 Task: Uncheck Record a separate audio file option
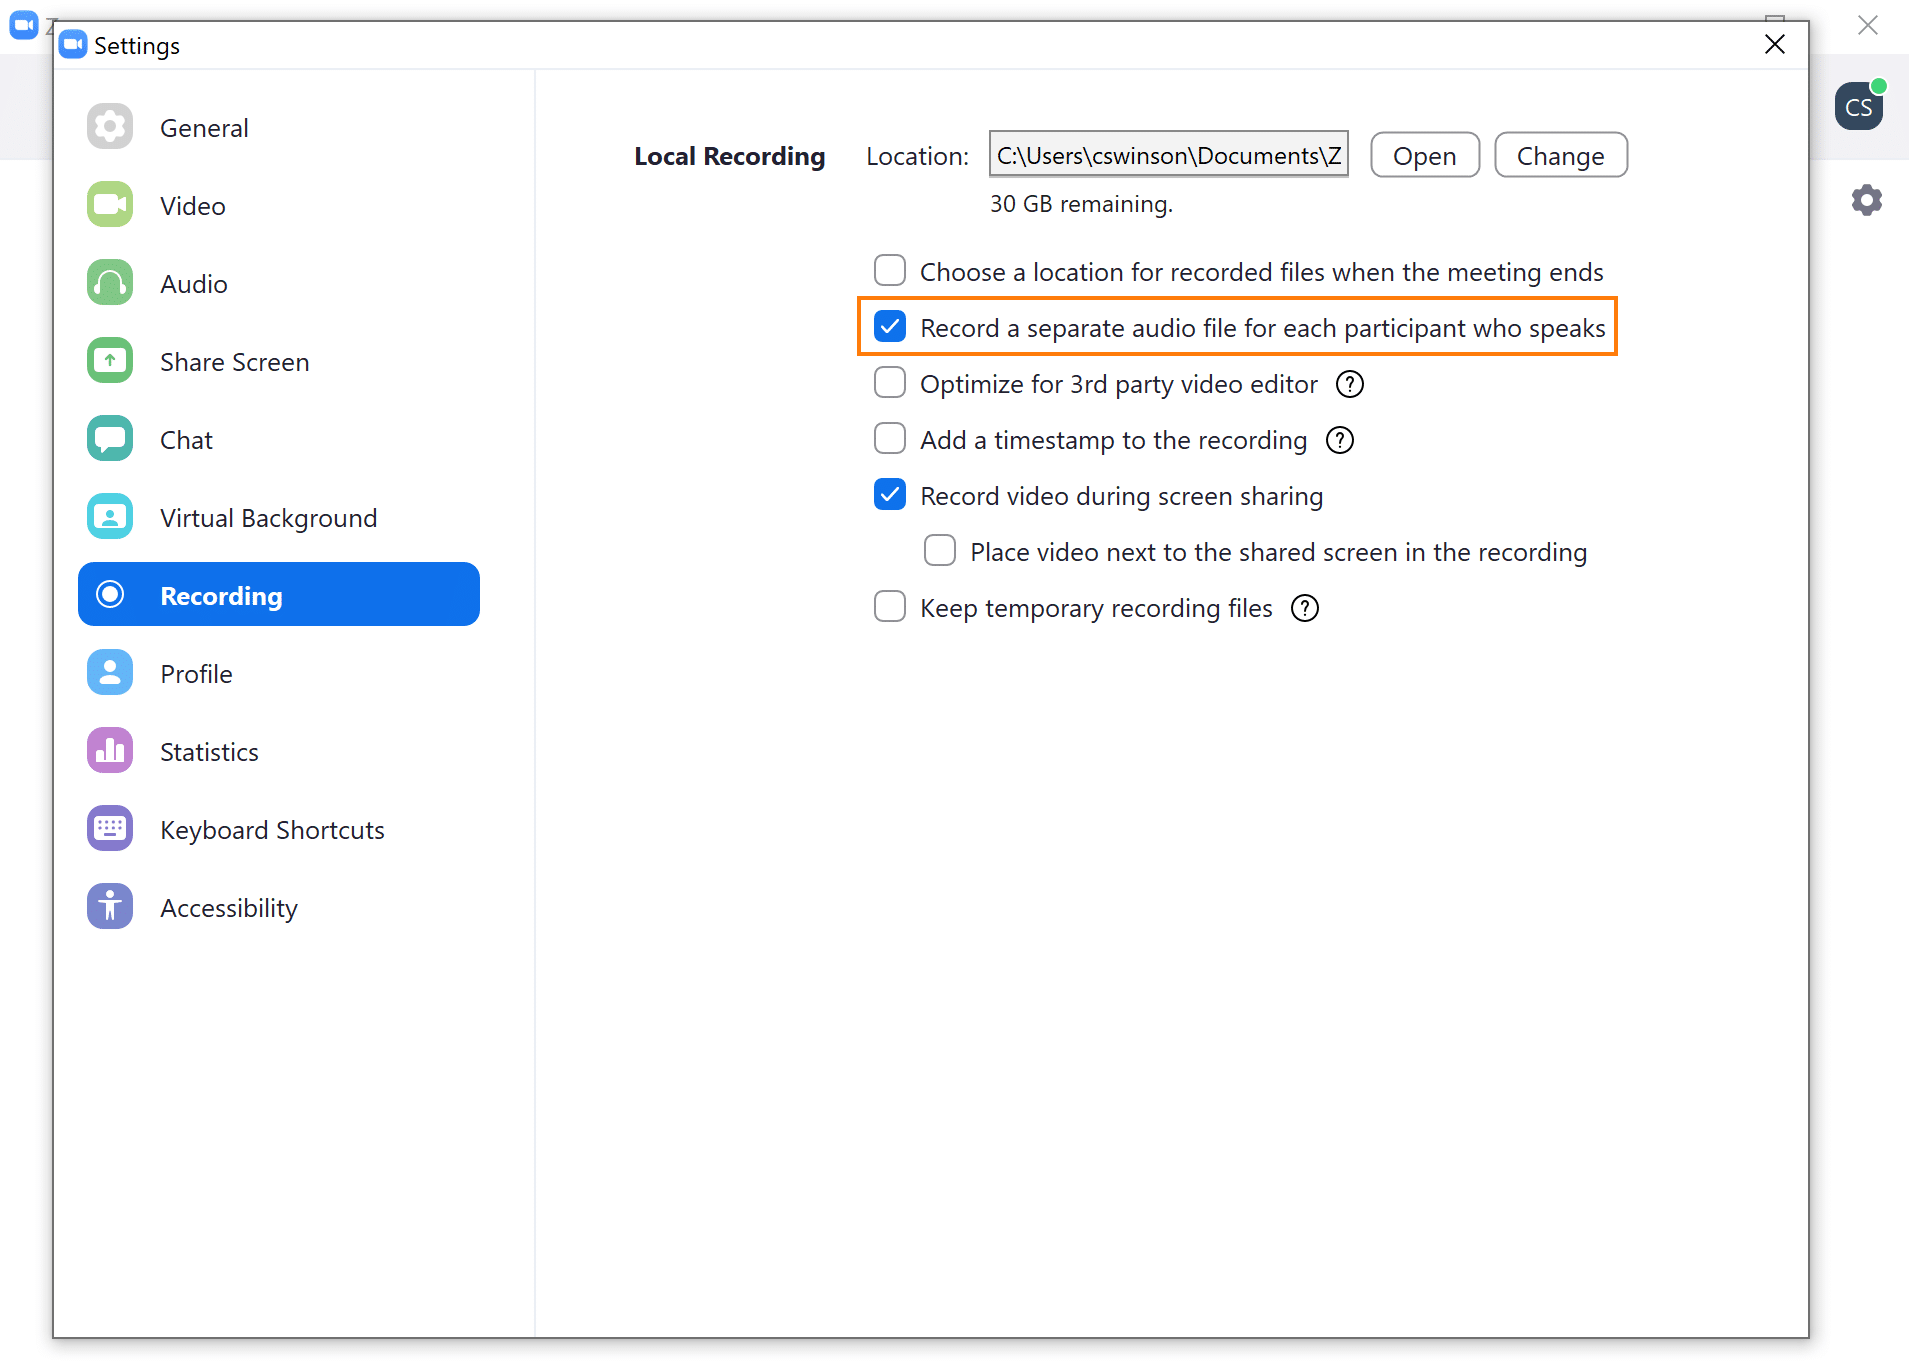pyautogui.click(x=890, y=327)
